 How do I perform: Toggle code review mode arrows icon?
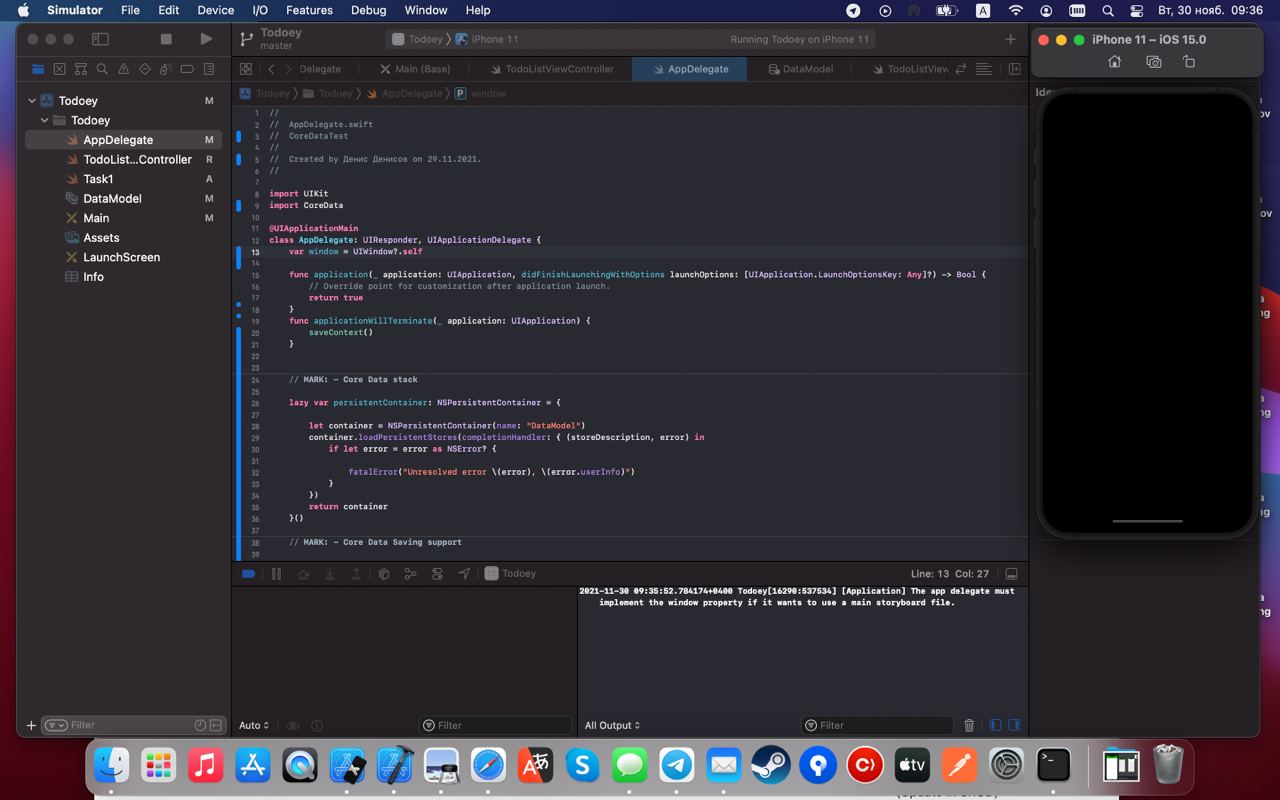click(x=961, y=69)
